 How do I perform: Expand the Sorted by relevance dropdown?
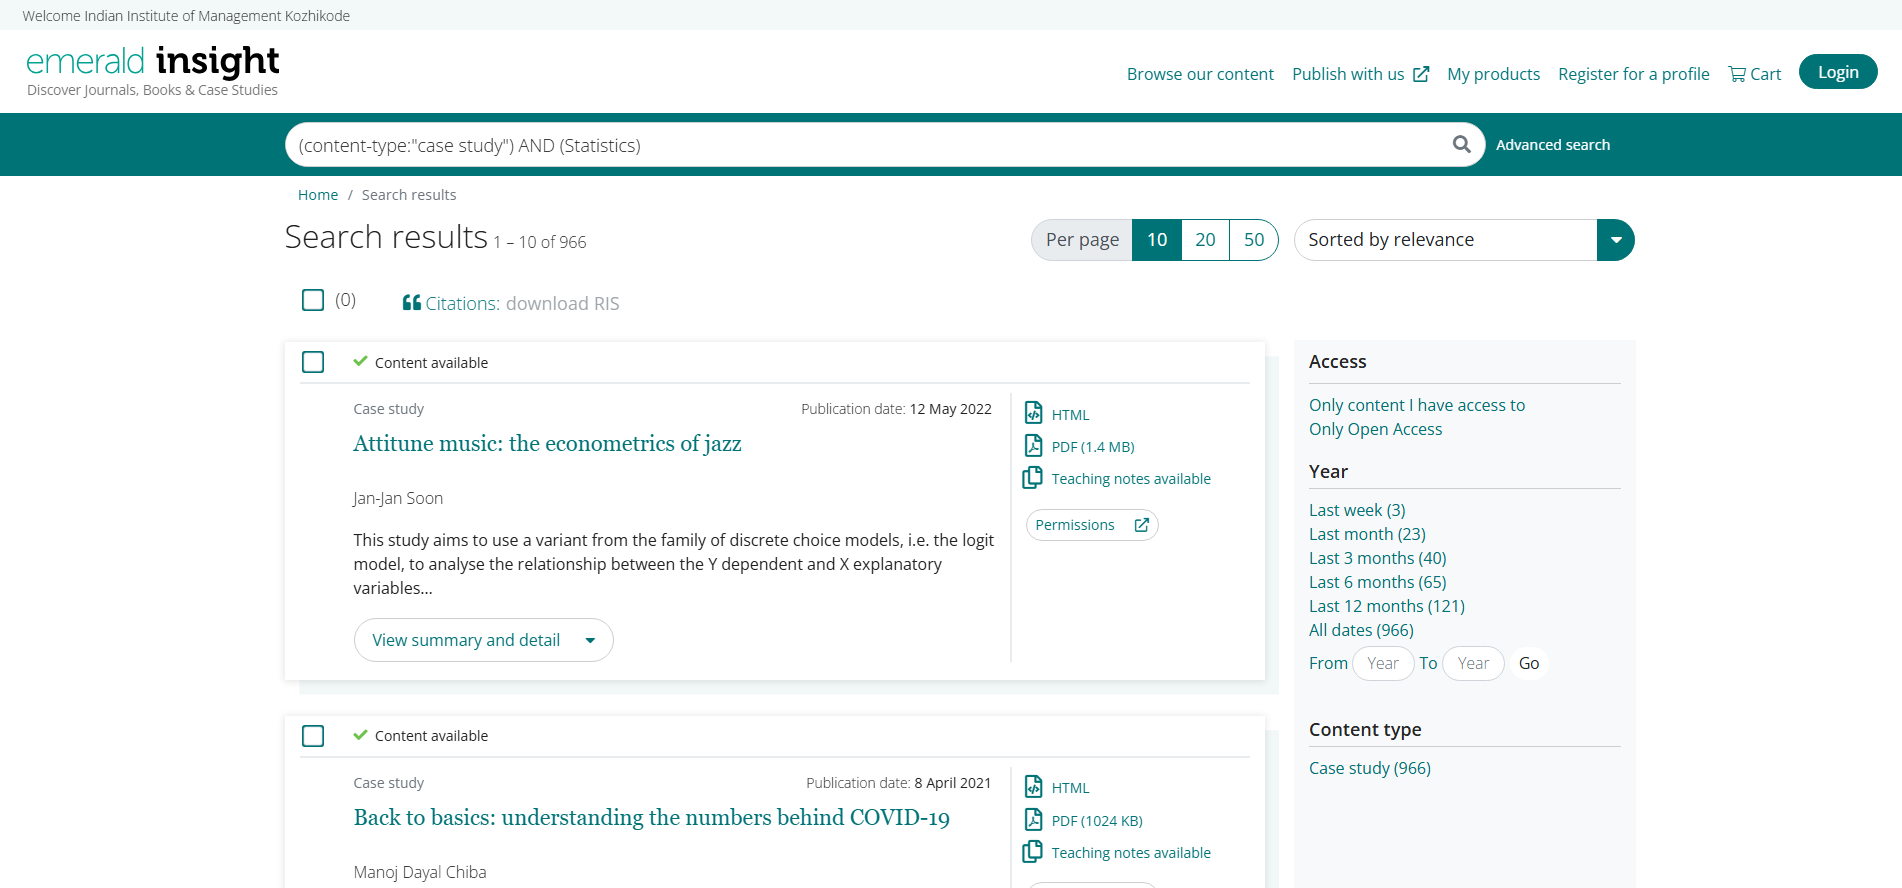coord(1615,240)
